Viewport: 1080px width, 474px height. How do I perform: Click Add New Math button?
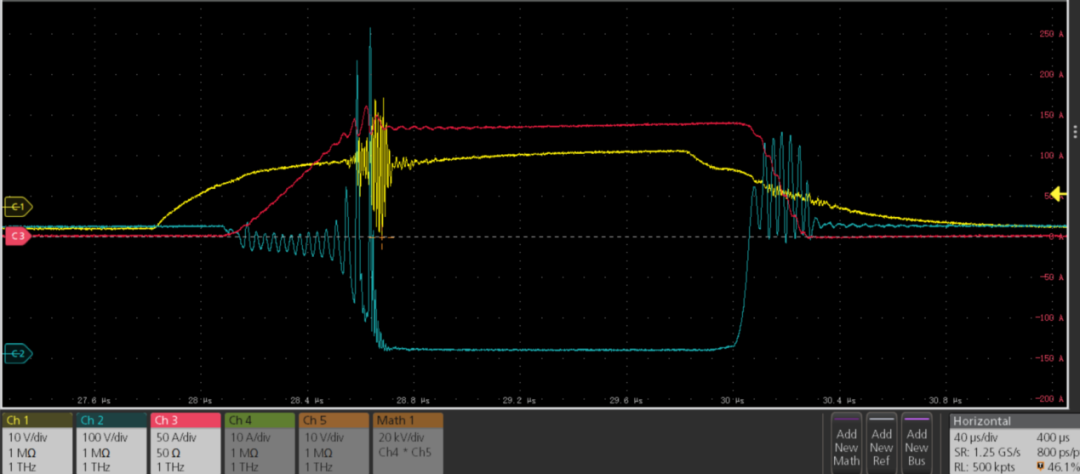click(846, 441)
